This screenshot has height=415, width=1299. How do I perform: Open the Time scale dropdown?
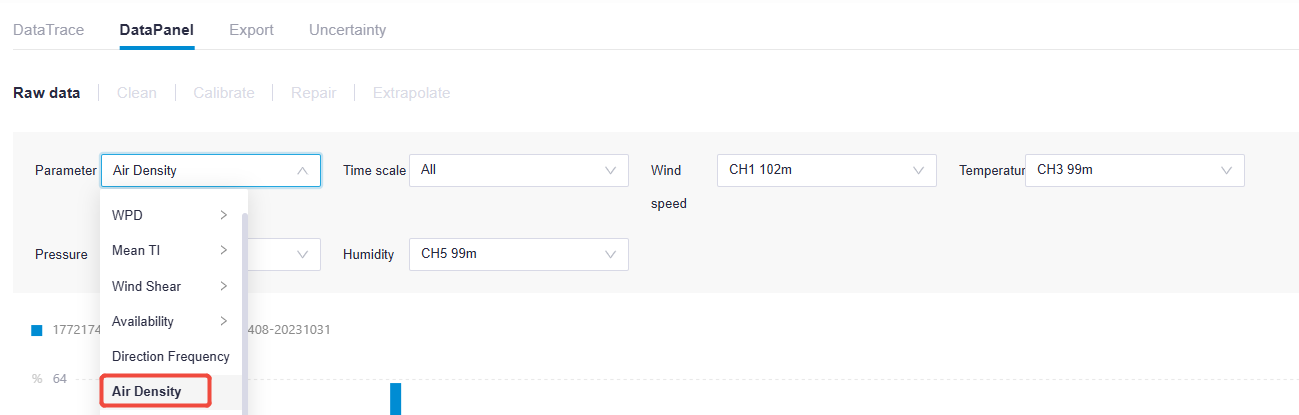pos(518,171)
